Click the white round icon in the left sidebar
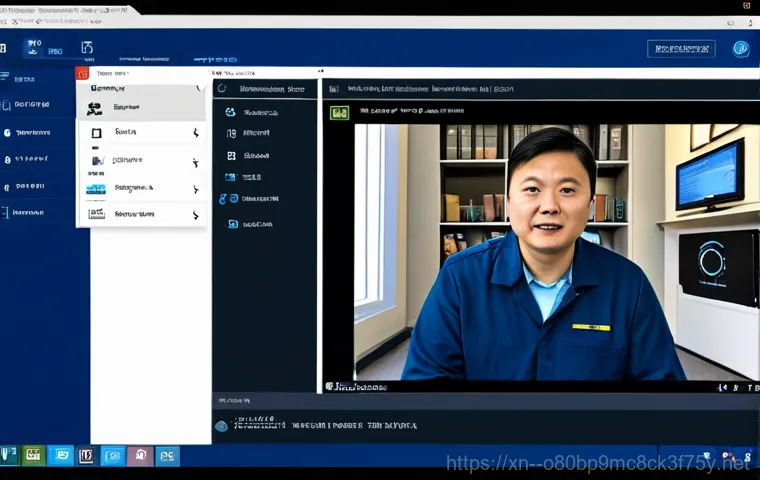The width and height of the screenshot is (760, 480). pos(7,133)
